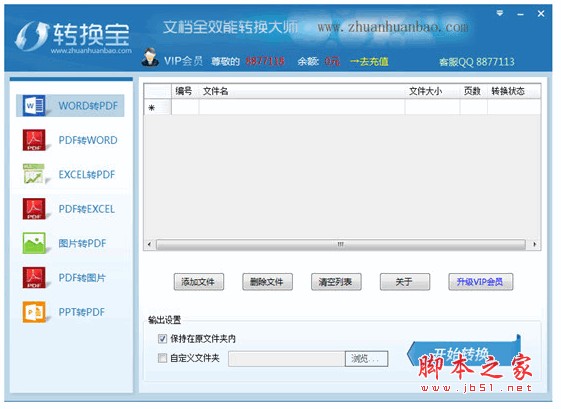Click the orange PowerPoint icon for PPT转PDF
Screen dimensions: 561x409
coord(34,312)
